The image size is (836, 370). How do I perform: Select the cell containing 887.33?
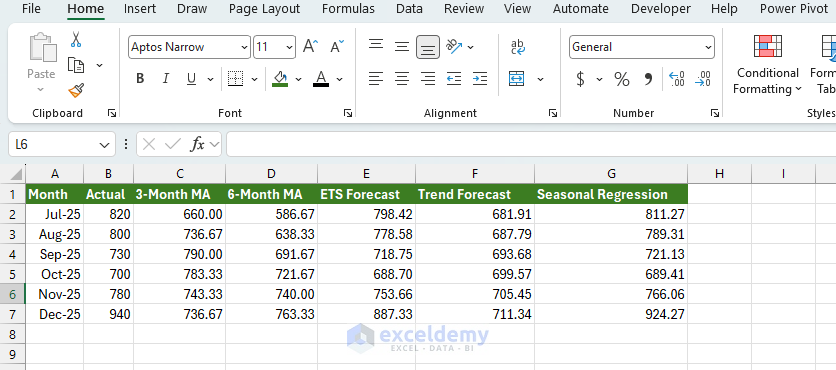[366, 314]
